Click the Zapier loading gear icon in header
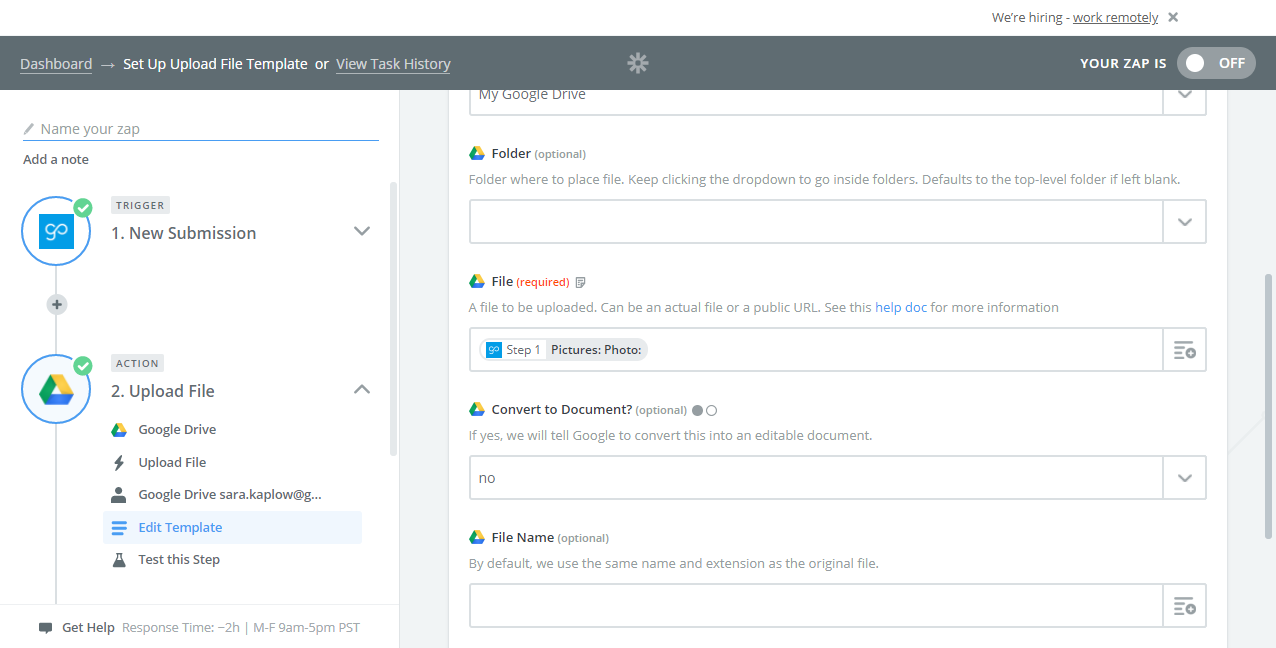This screenshot has height=648, width=1276. (638, 63)
